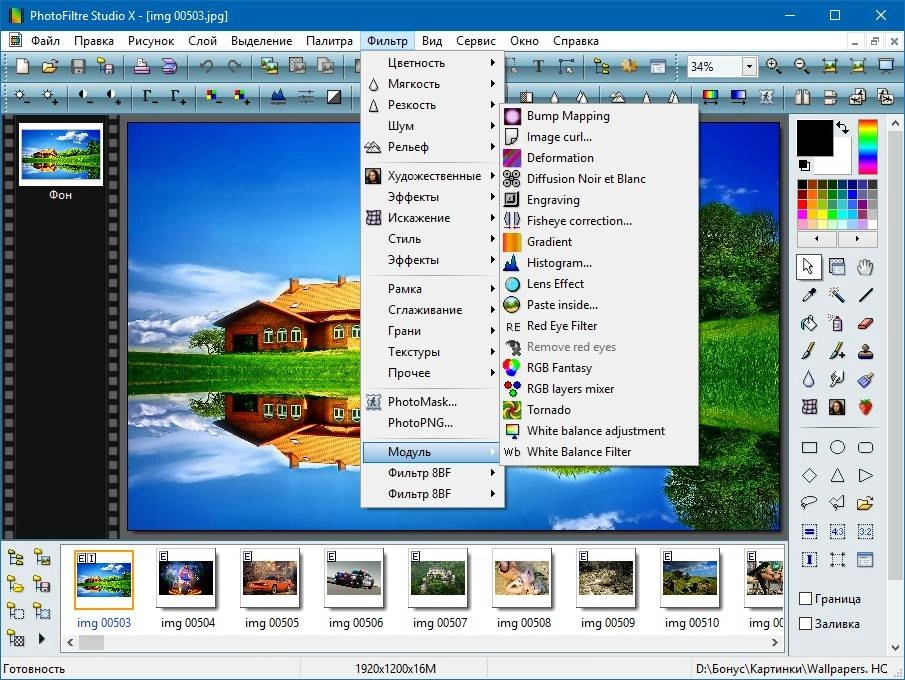Choose White Balance Filter entry

click(600, 452)
